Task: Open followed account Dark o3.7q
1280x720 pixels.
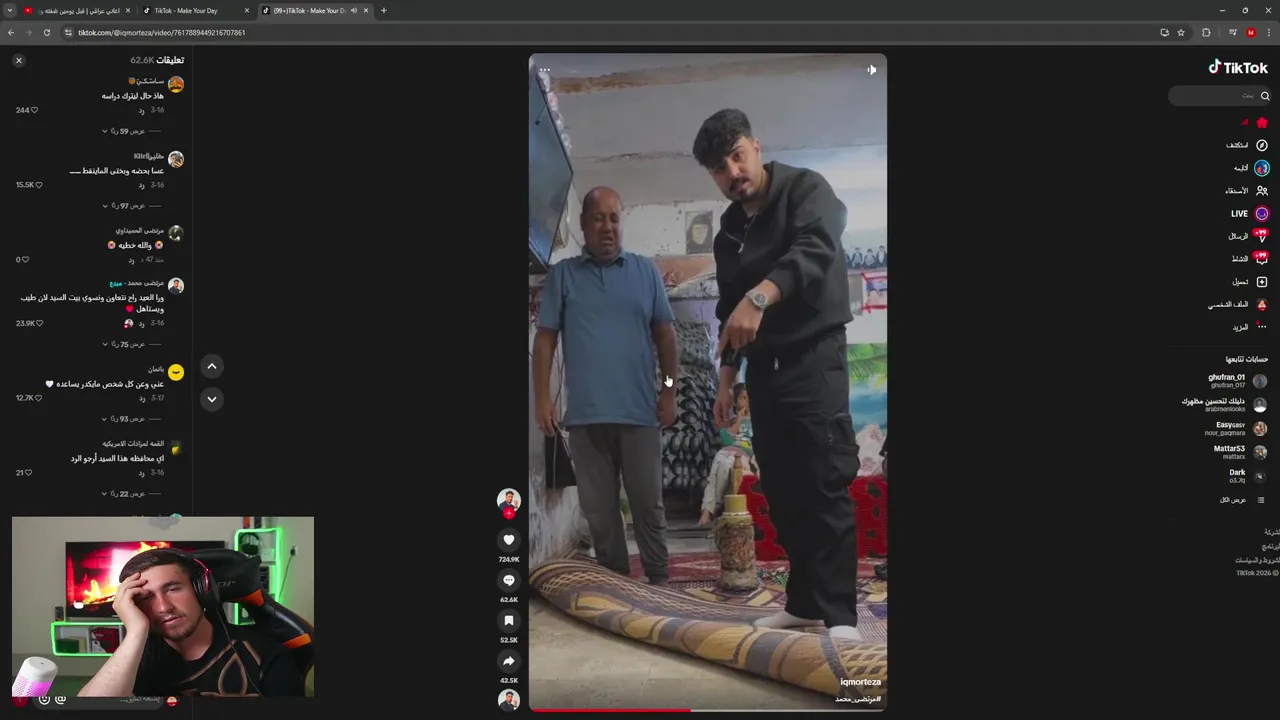Action: (1247, 476)
